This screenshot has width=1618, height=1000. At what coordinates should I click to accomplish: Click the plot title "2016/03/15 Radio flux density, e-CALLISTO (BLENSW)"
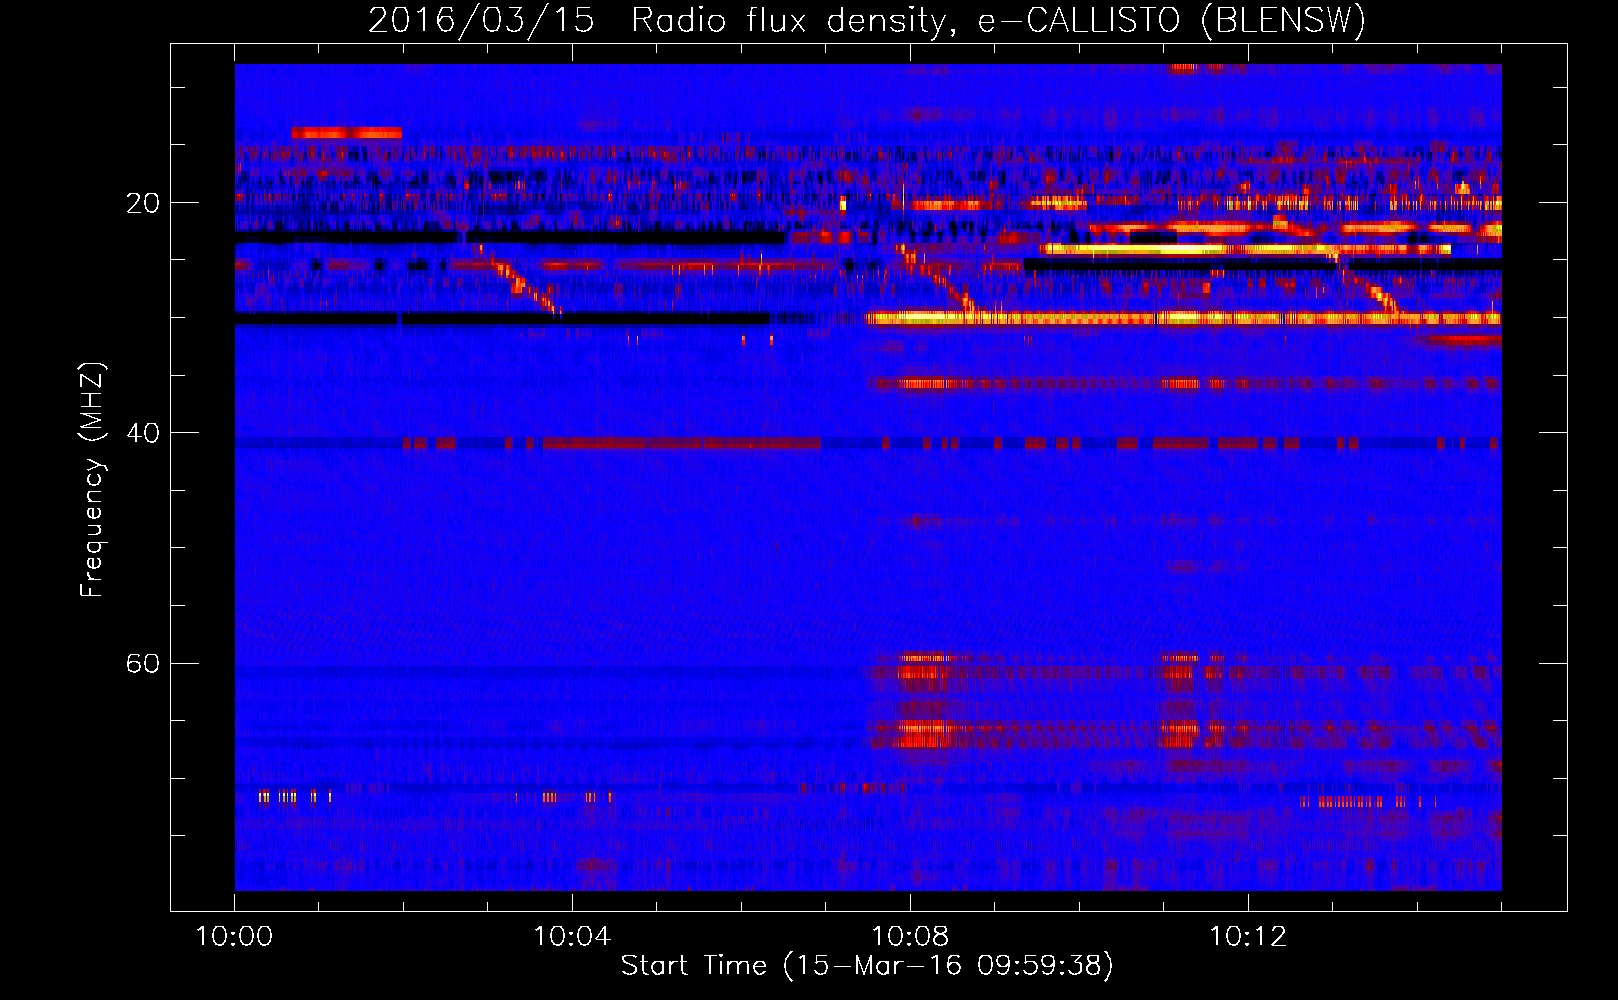(x=867, y=20)
